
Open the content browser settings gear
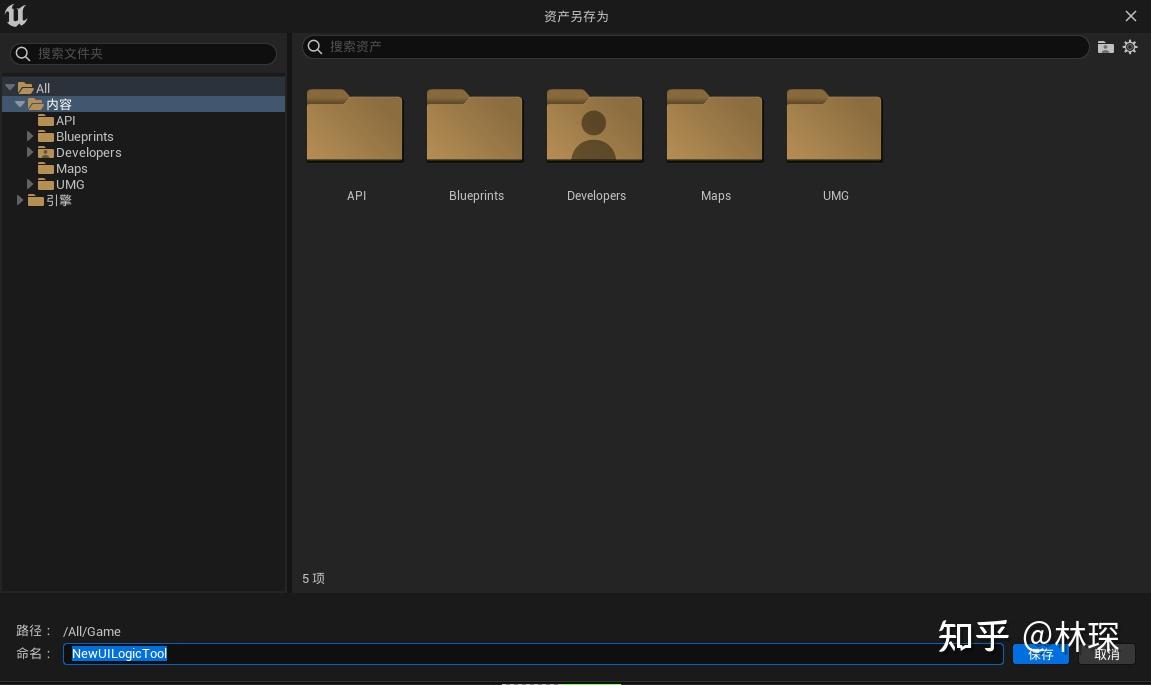1130,47
